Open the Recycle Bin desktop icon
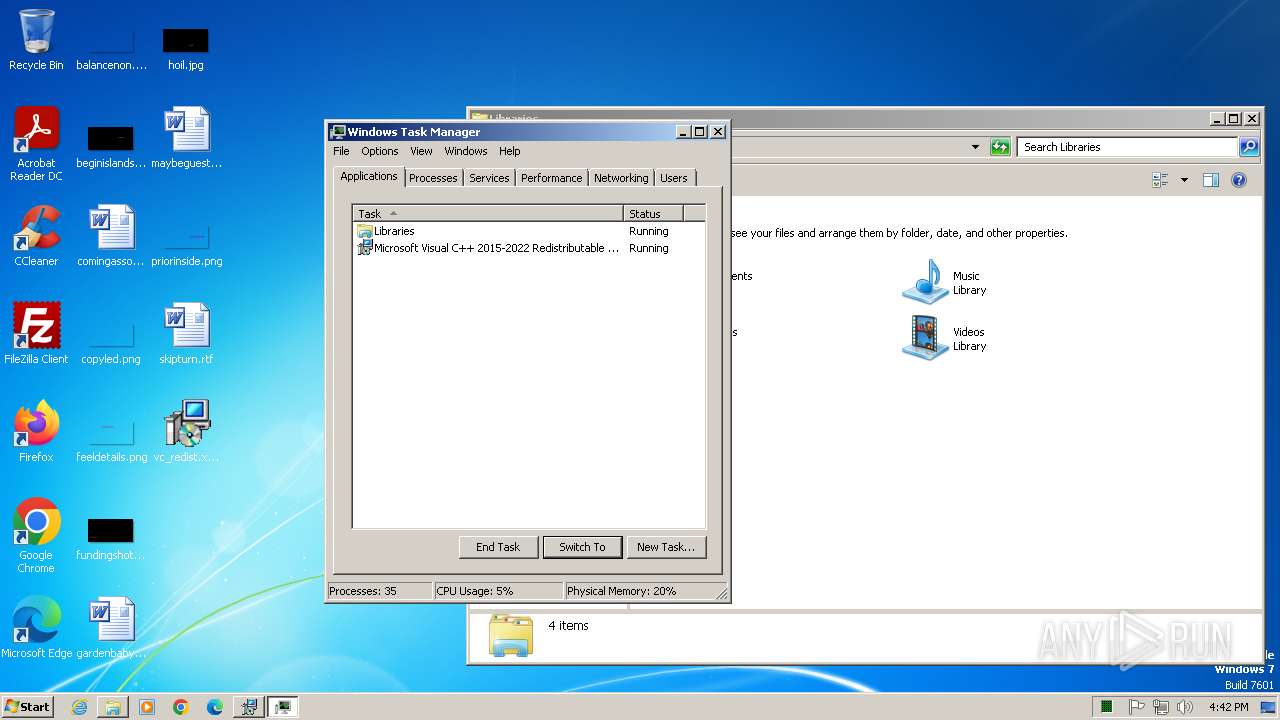 click(36, 40)
